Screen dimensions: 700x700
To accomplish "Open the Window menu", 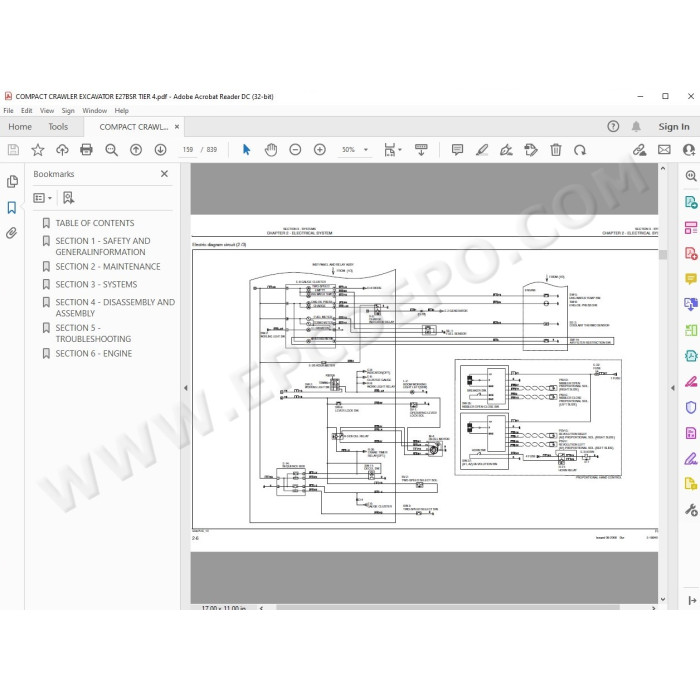I will 95,111.
